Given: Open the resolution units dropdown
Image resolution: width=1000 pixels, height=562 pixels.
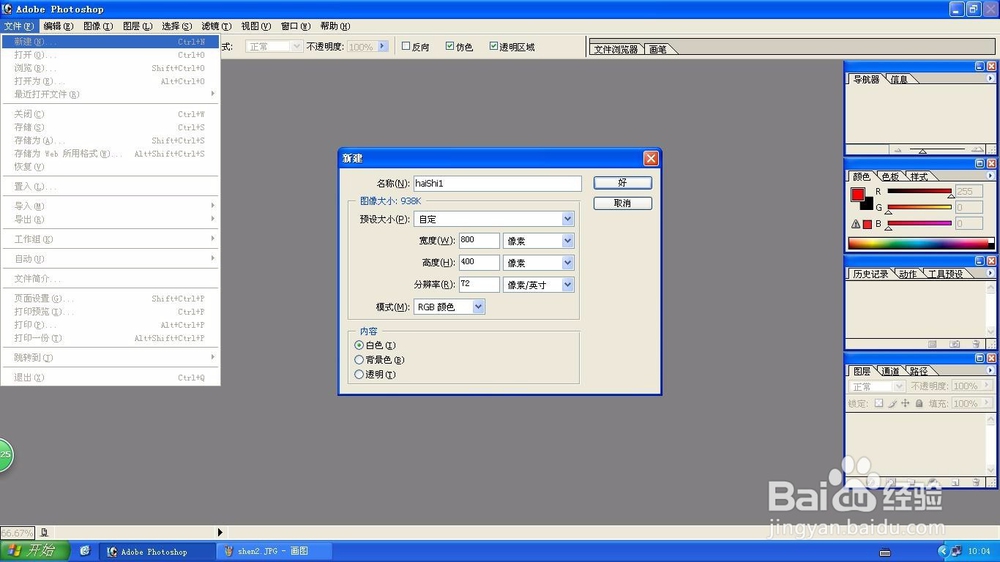Looking at the screenshot, I should pyautogui.click(x=567, y=285).
